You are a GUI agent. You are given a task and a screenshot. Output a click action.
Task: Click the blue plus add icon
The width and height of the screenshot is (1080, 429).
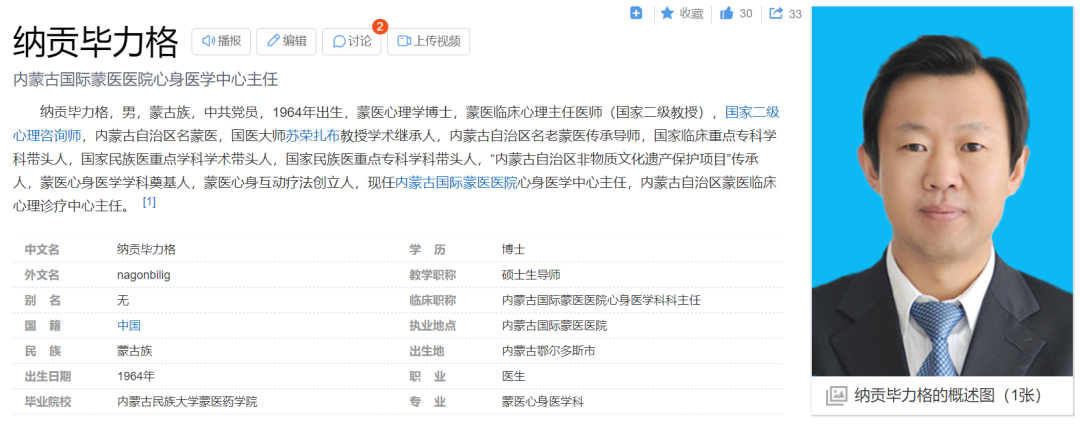[636, 13]
